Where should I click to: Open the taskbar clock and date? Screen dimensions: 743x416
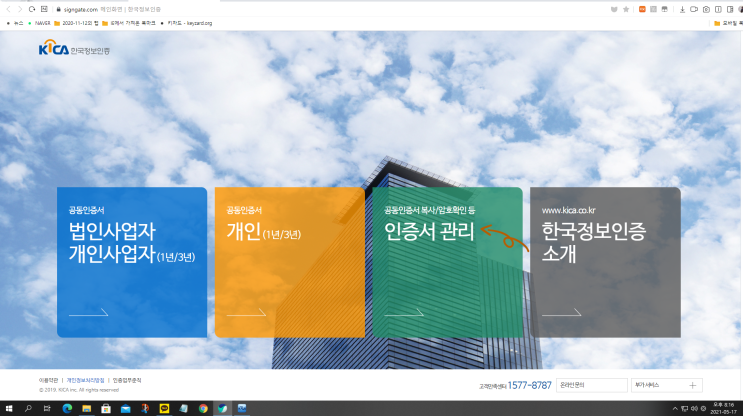(x=724, y=408)
